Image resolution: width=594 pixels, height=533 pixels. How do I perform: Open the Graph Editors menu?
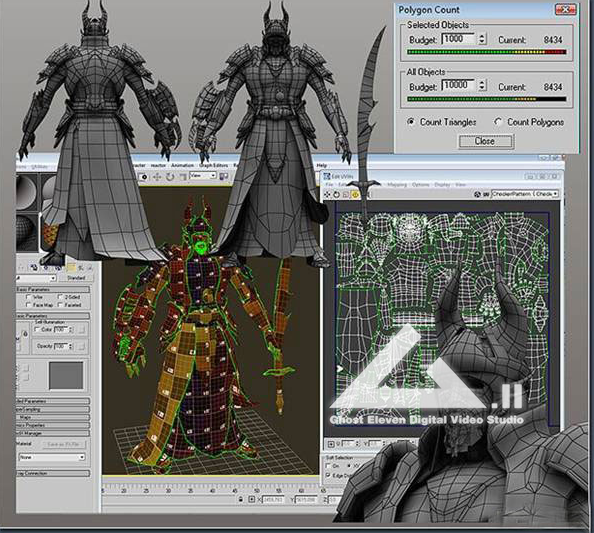tap(213, 165)
